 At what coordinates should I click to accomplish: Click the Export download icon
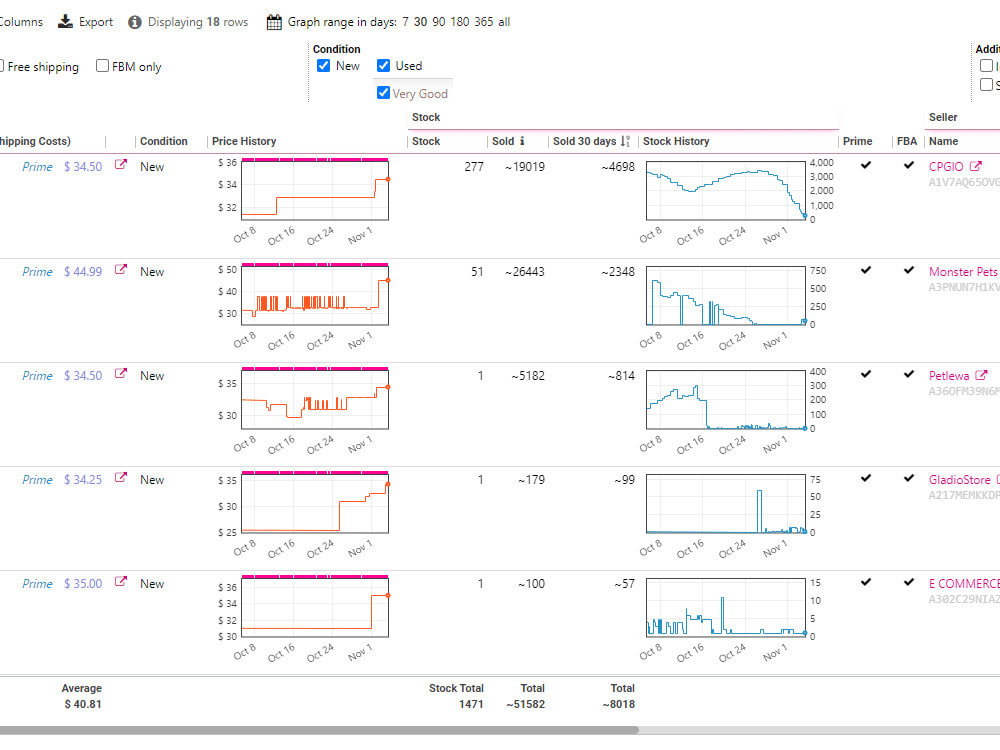[x=65, y=22]
